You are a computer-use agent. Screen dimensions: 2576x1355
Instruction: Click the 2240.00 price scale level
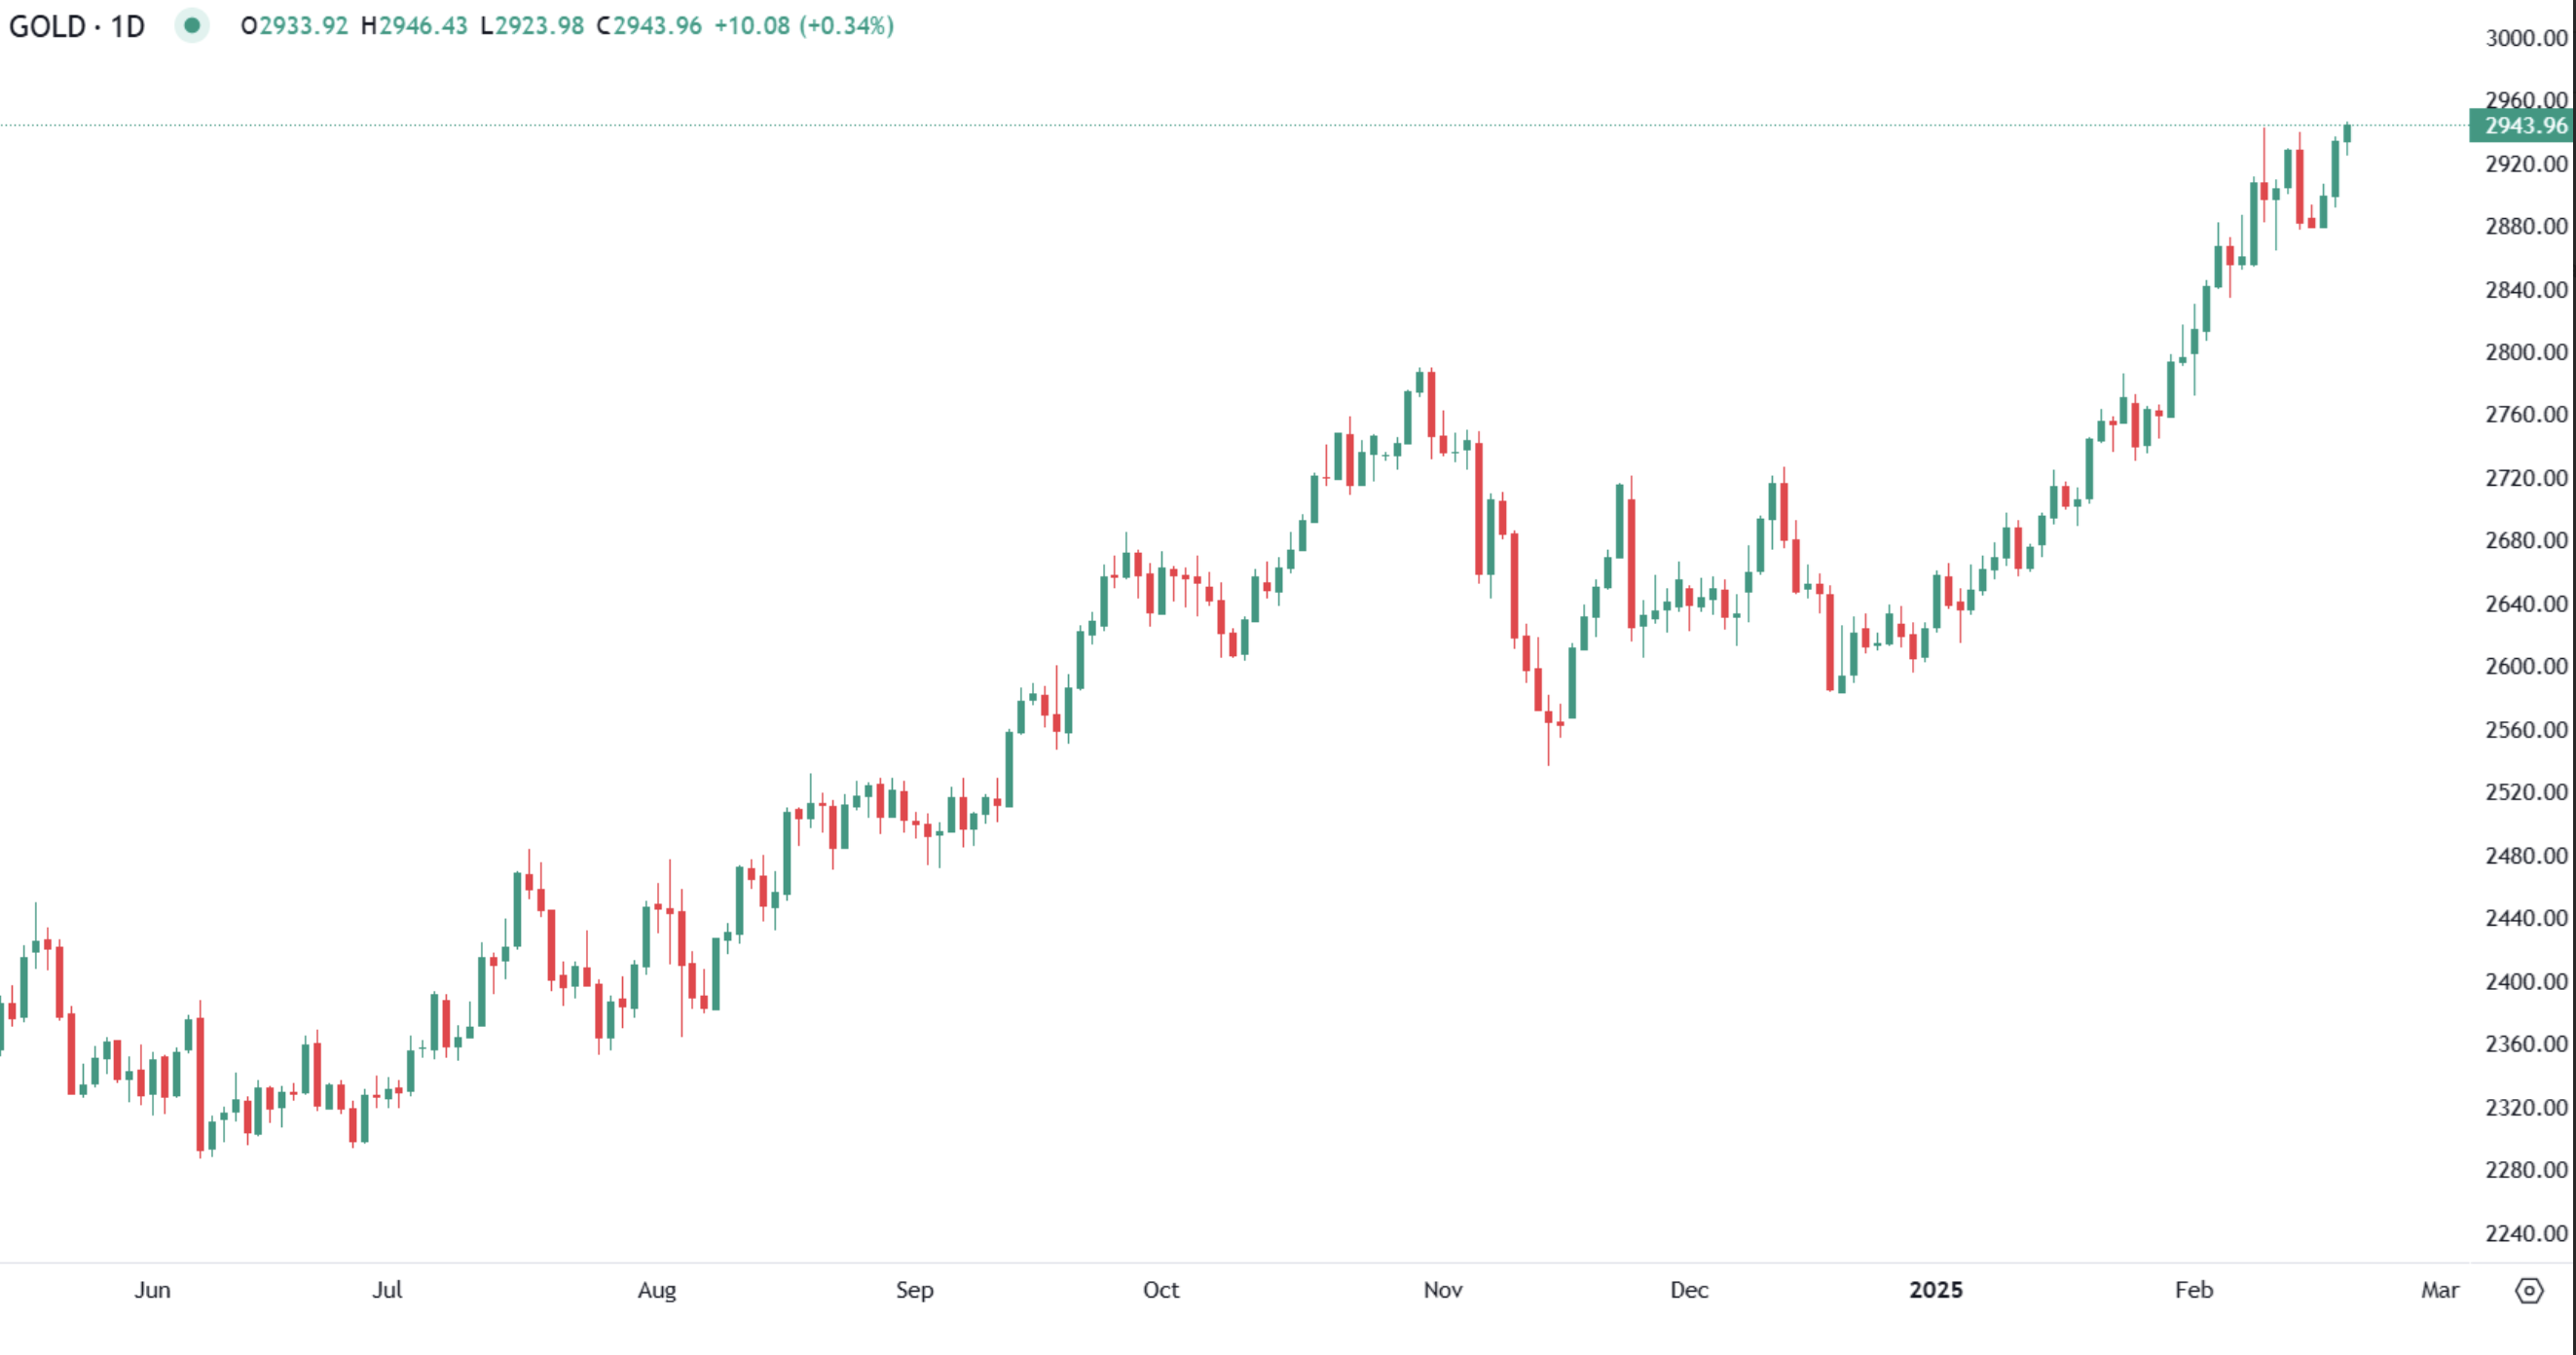tap(2526, 1233)
